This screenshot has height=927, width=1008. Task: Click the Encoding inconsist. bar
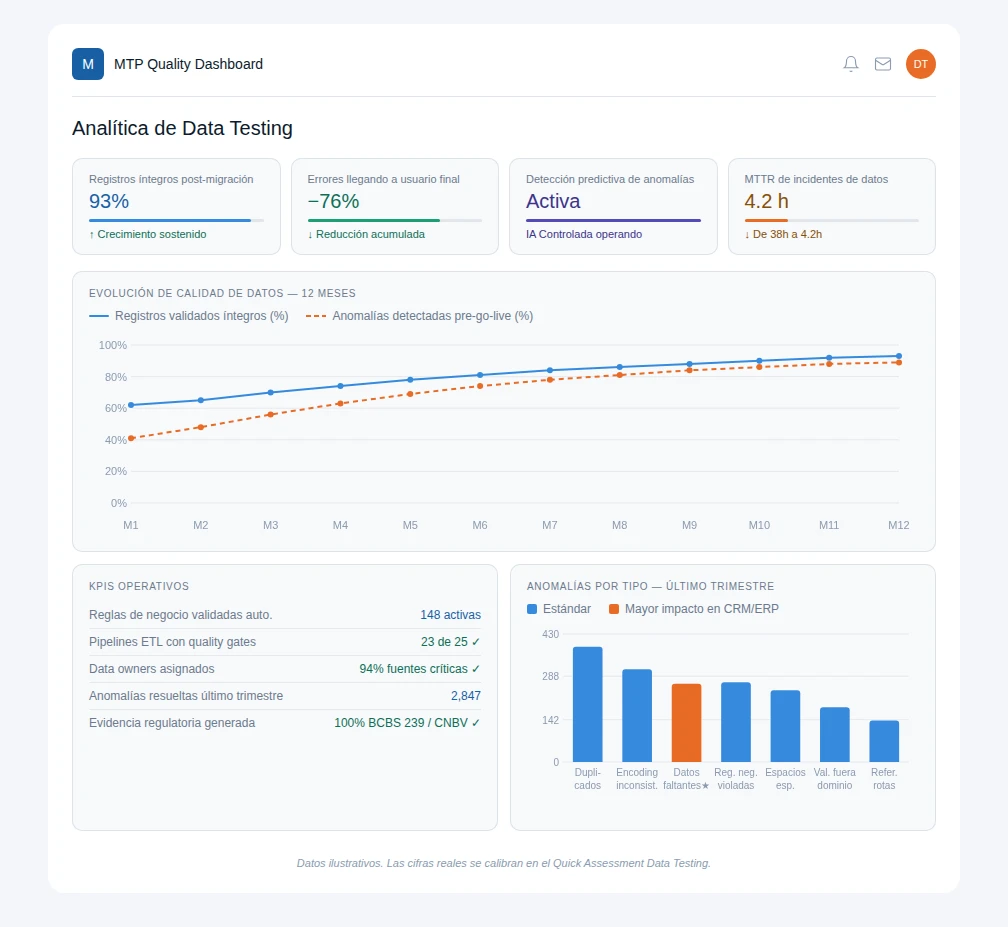coord(637,716)
